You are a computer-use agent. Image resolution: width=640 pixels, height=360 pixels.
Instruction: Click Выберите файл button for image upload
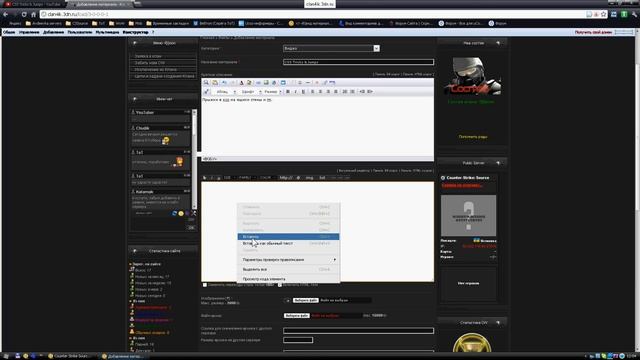coord(305,300)
